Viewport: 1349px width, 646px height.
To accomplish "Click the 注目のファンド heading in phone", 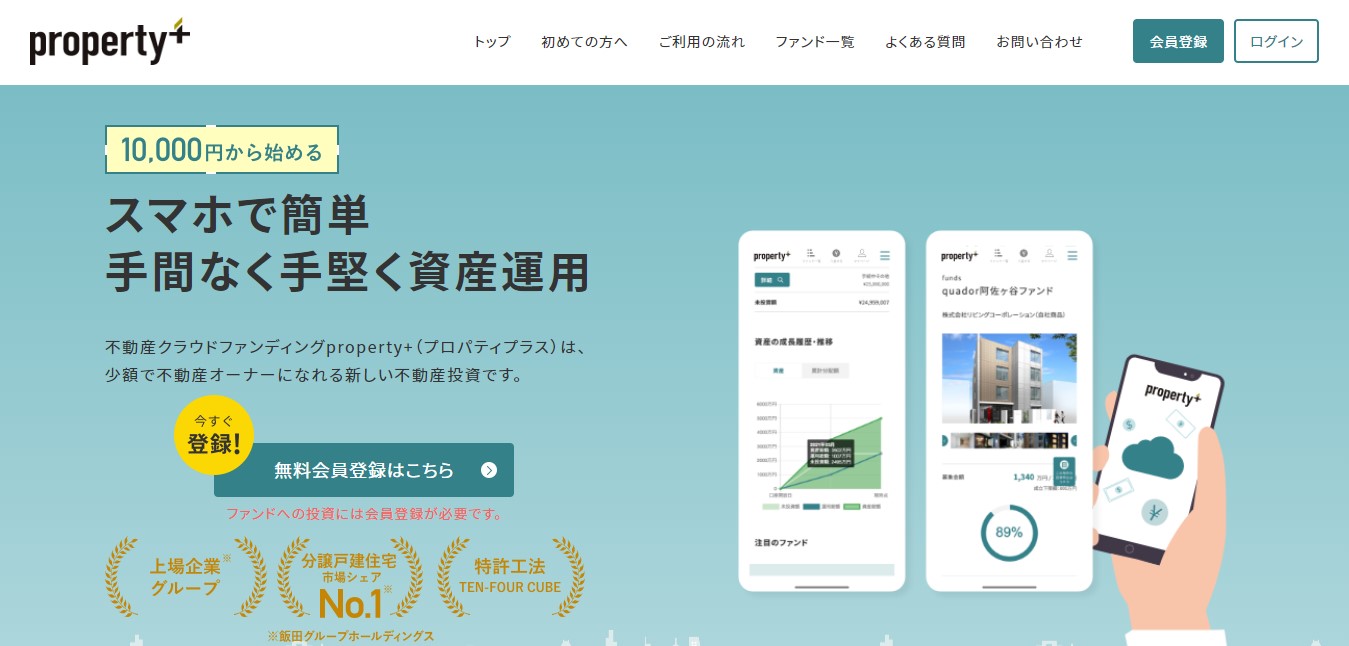I will click(782, 542).
